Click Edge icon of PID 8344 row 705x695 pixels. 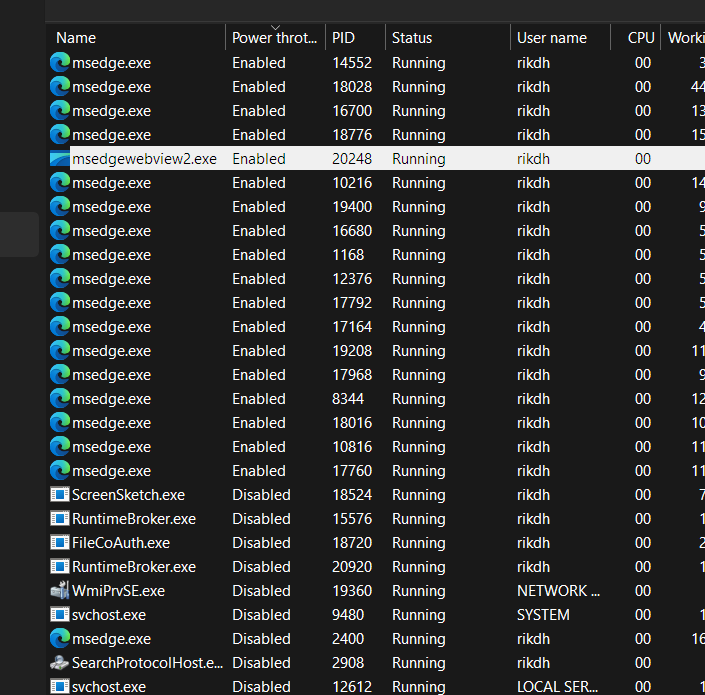(60, 399)
